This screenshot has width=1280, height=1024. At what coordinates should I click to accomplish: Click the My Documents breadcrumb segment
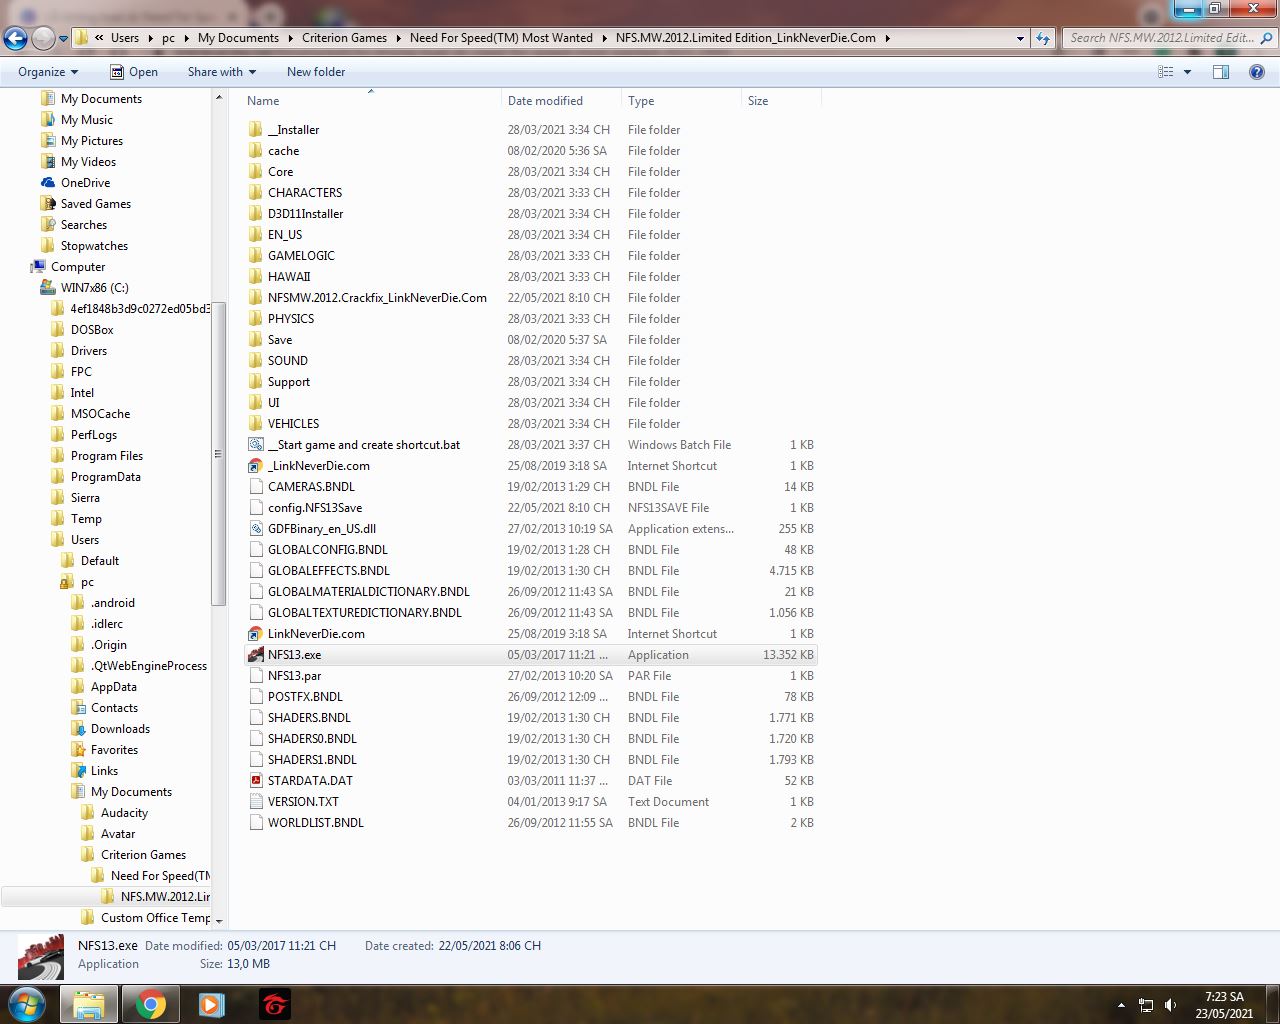tap(238, 38)
